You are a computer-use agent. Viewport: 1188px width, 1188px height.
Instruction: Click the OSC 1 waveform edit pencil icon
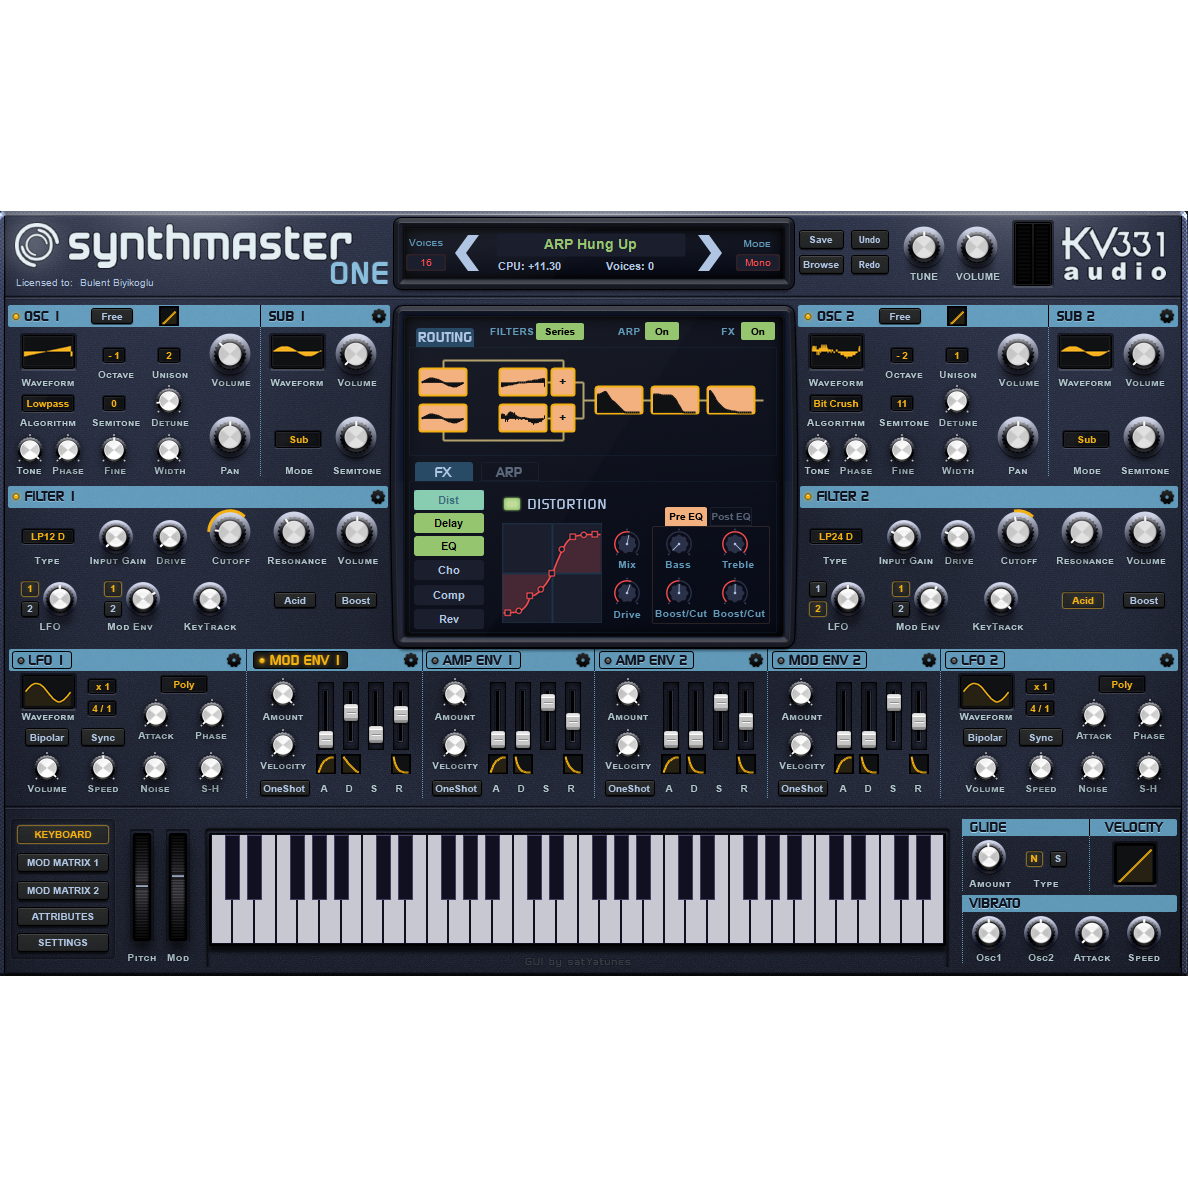168,316
